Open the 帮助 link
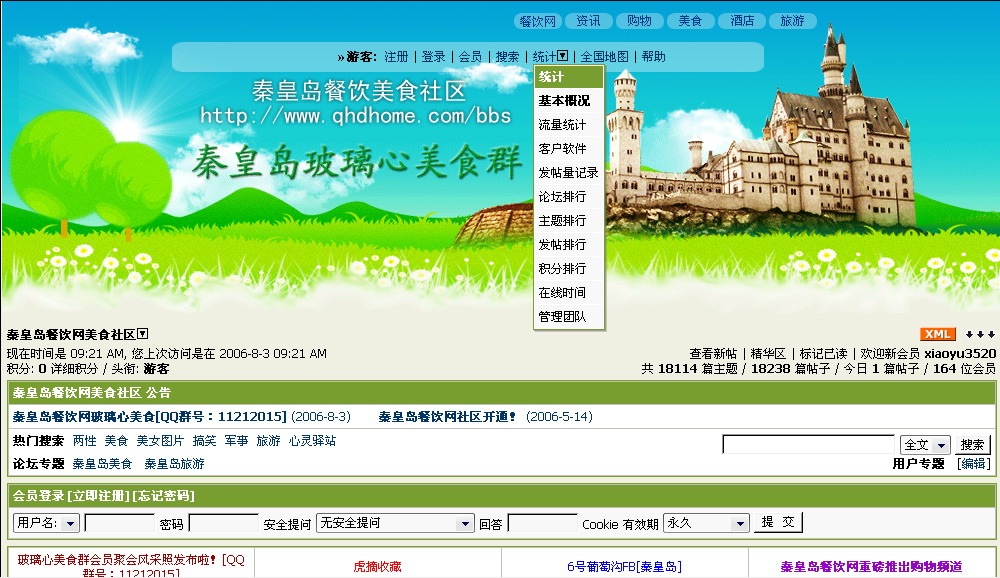The width and height of the screenshot is (1000, 578). (654, 57)
